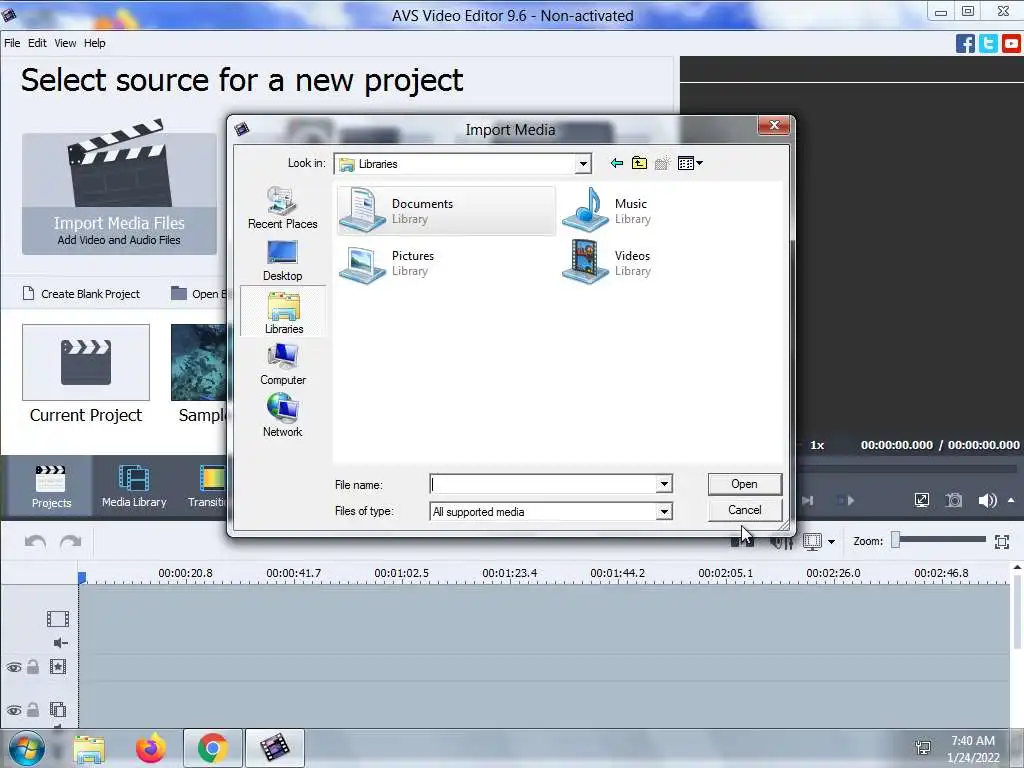1024x768 pixels.
Task: Select the Music library
Action: 607,210
